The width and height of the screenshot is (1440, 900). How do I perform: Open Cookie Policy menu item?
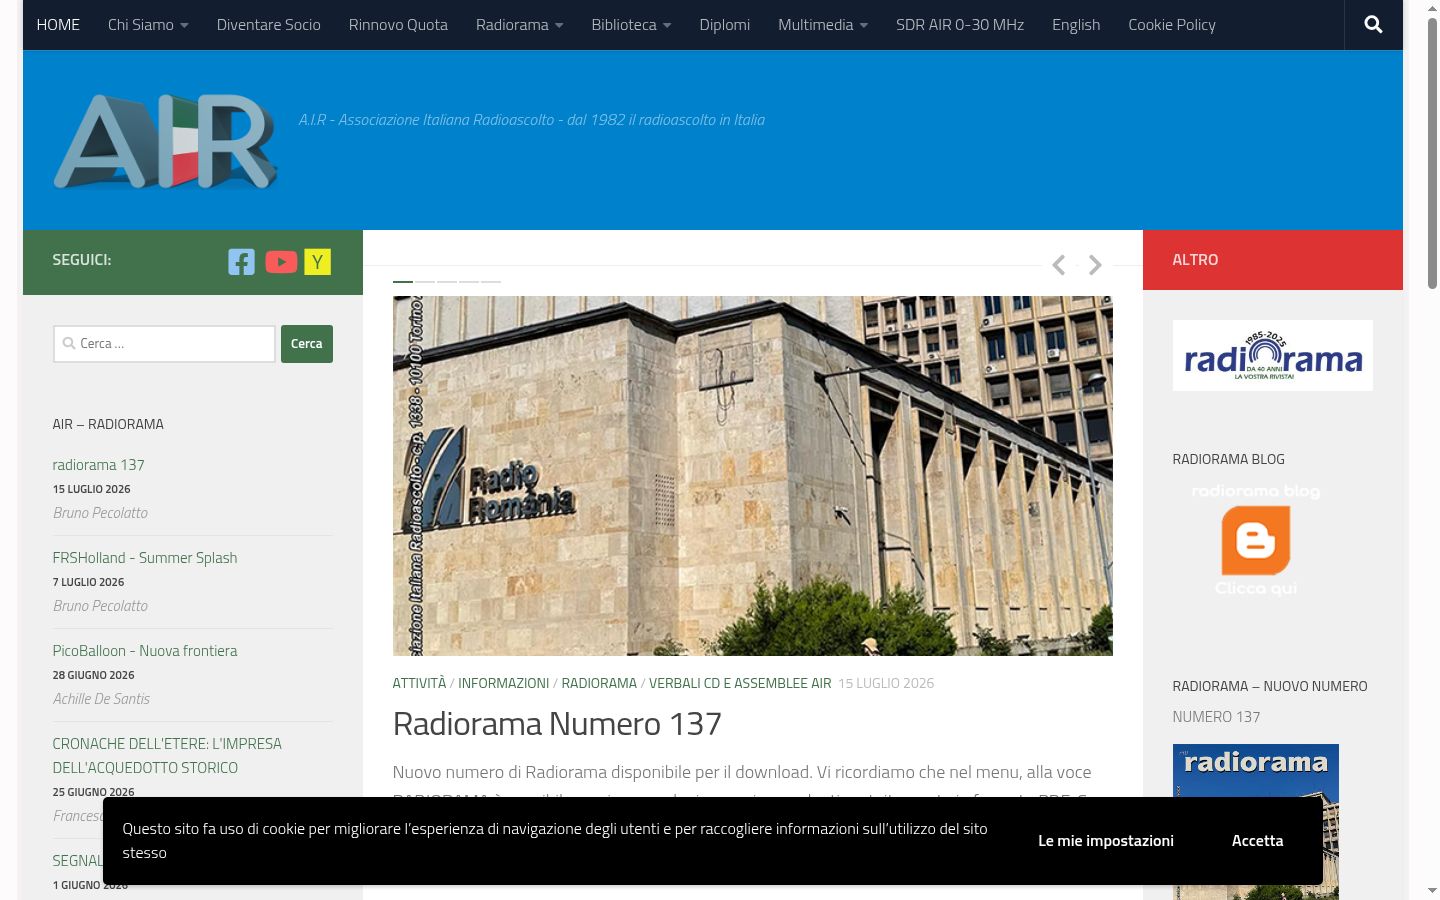[x=1172, y=24]
